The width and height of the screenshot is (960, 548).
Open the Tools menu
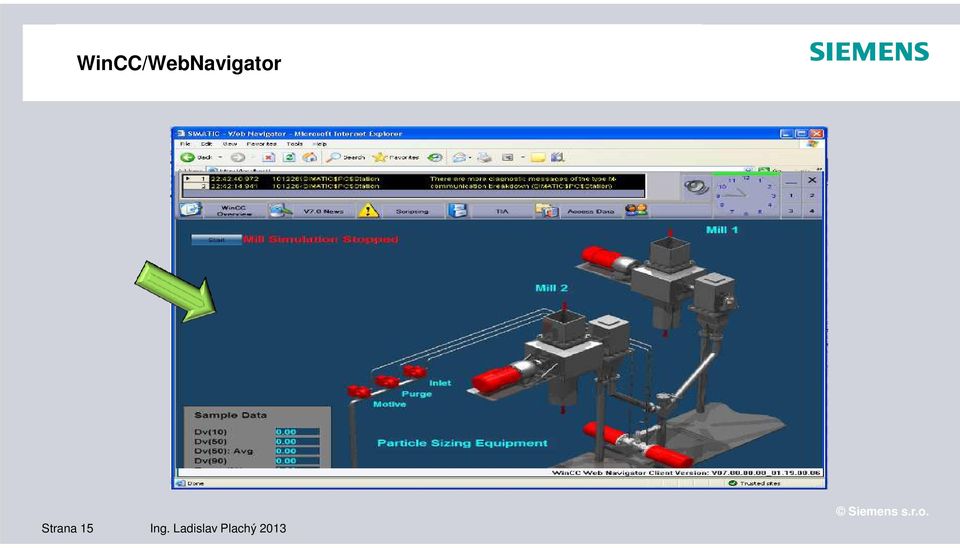coord(294,144)
